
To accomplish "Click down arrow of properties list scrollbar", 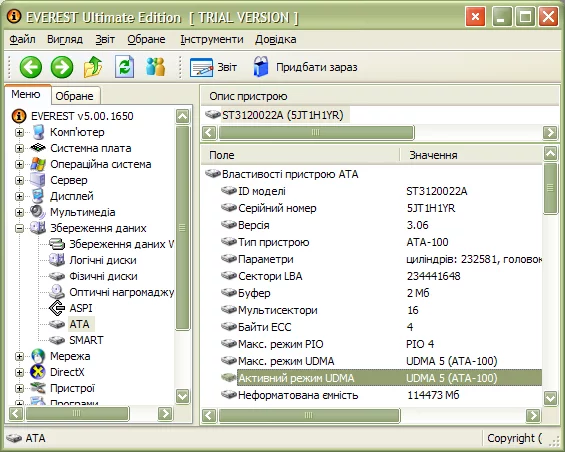I will [x=551, y=399].
